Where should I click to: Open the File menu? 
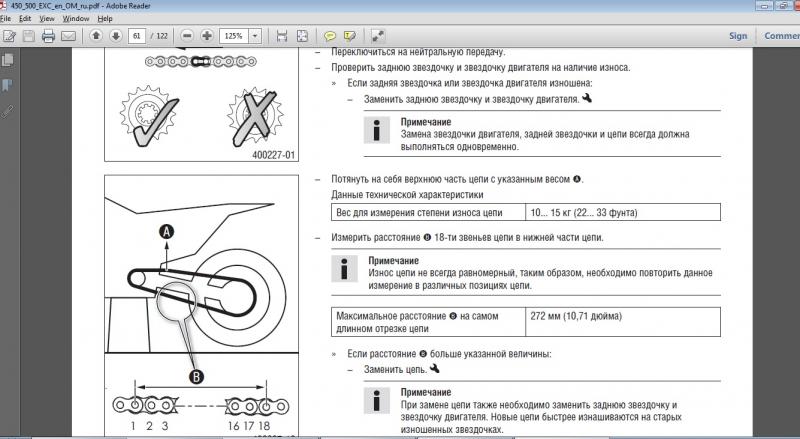point(5,18)
